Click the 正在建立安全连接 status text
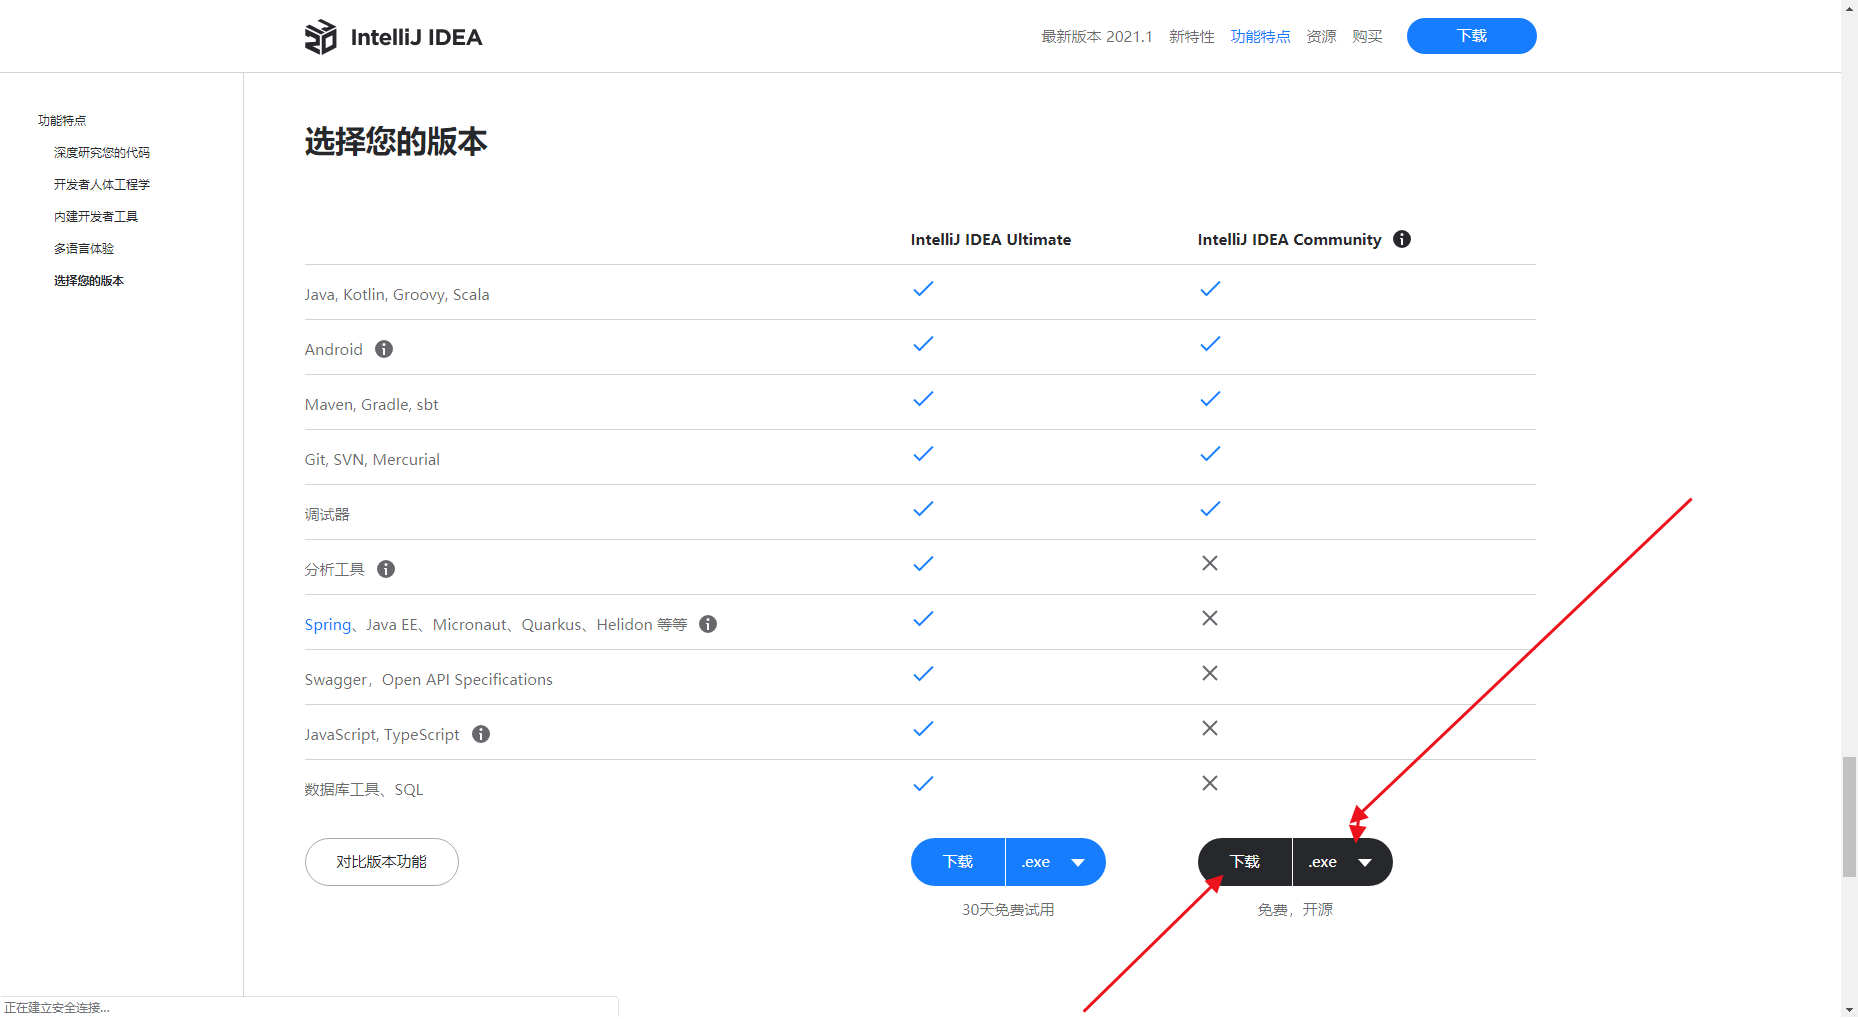This screenshot has height=1019, width=1858. point(57,1008)
